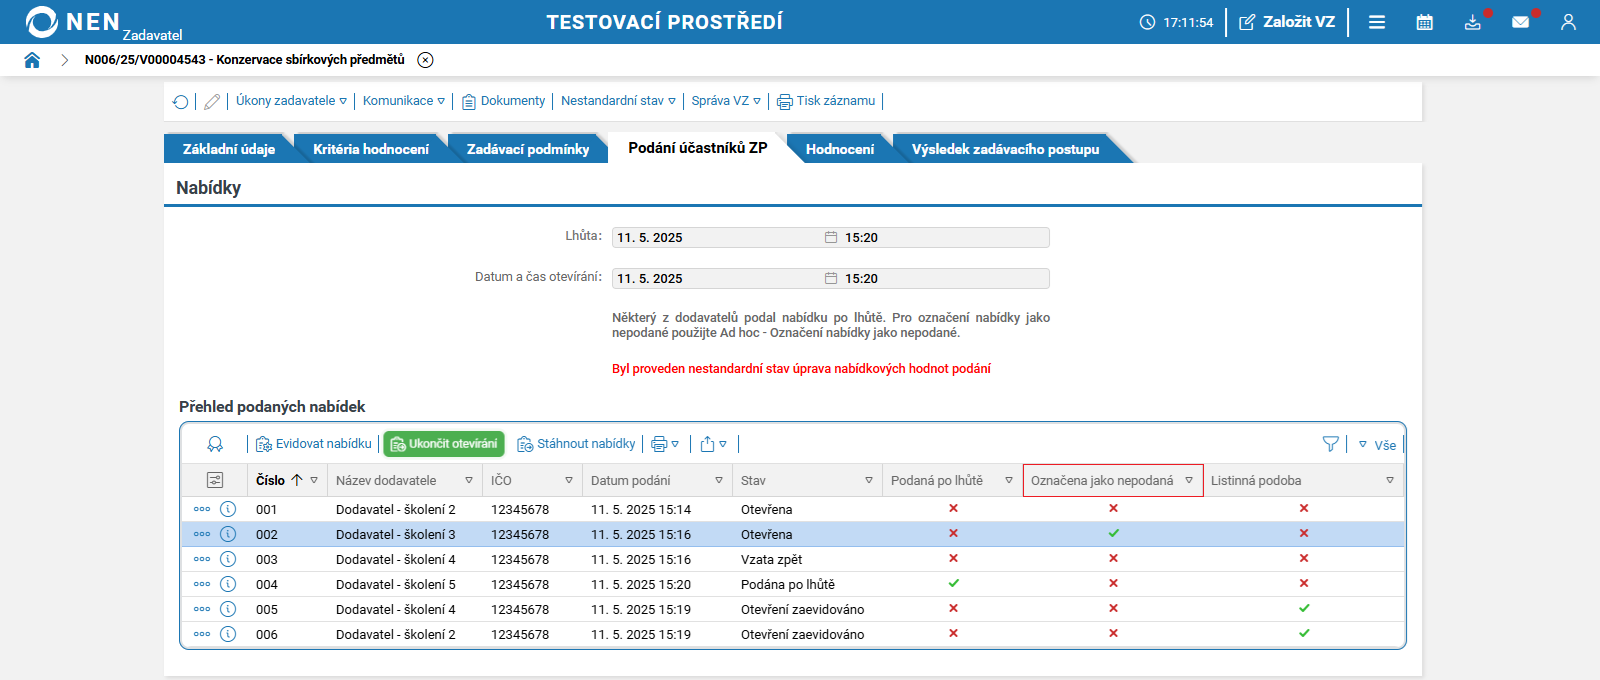Open calendar picker for Lhůta date
This screenshot has height=680, width=1600.
tap(831, 237)
